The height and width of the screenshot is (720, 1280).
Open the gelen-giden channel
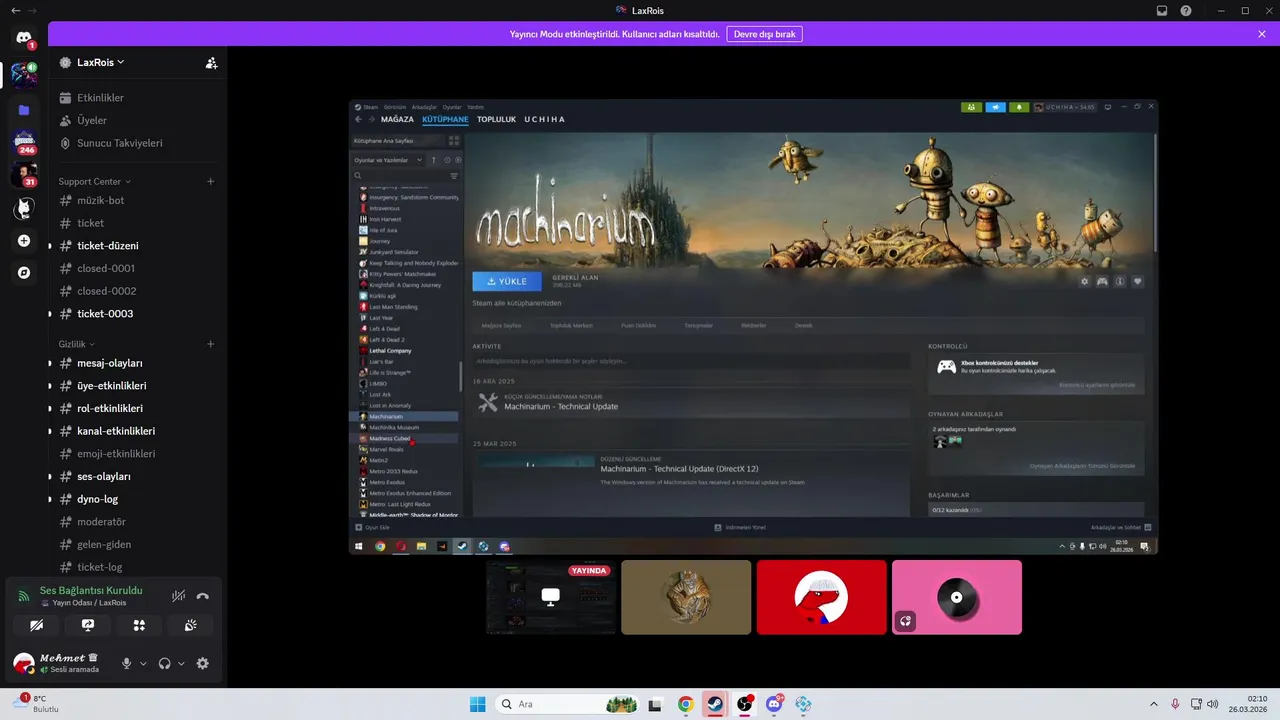pyautogui.click(x=137, y=544)
